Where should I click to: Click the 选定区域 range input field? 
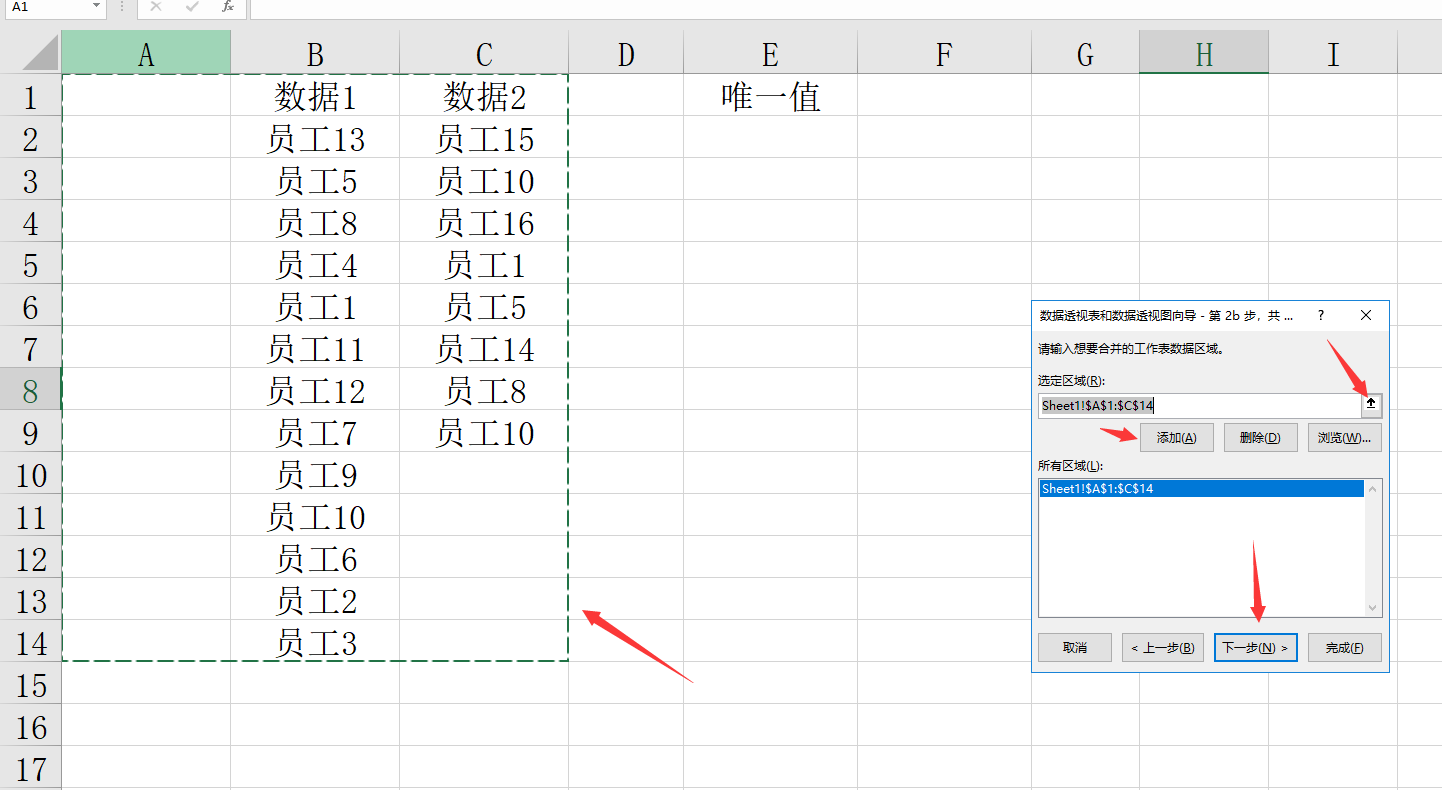[x=1199, y=405]
